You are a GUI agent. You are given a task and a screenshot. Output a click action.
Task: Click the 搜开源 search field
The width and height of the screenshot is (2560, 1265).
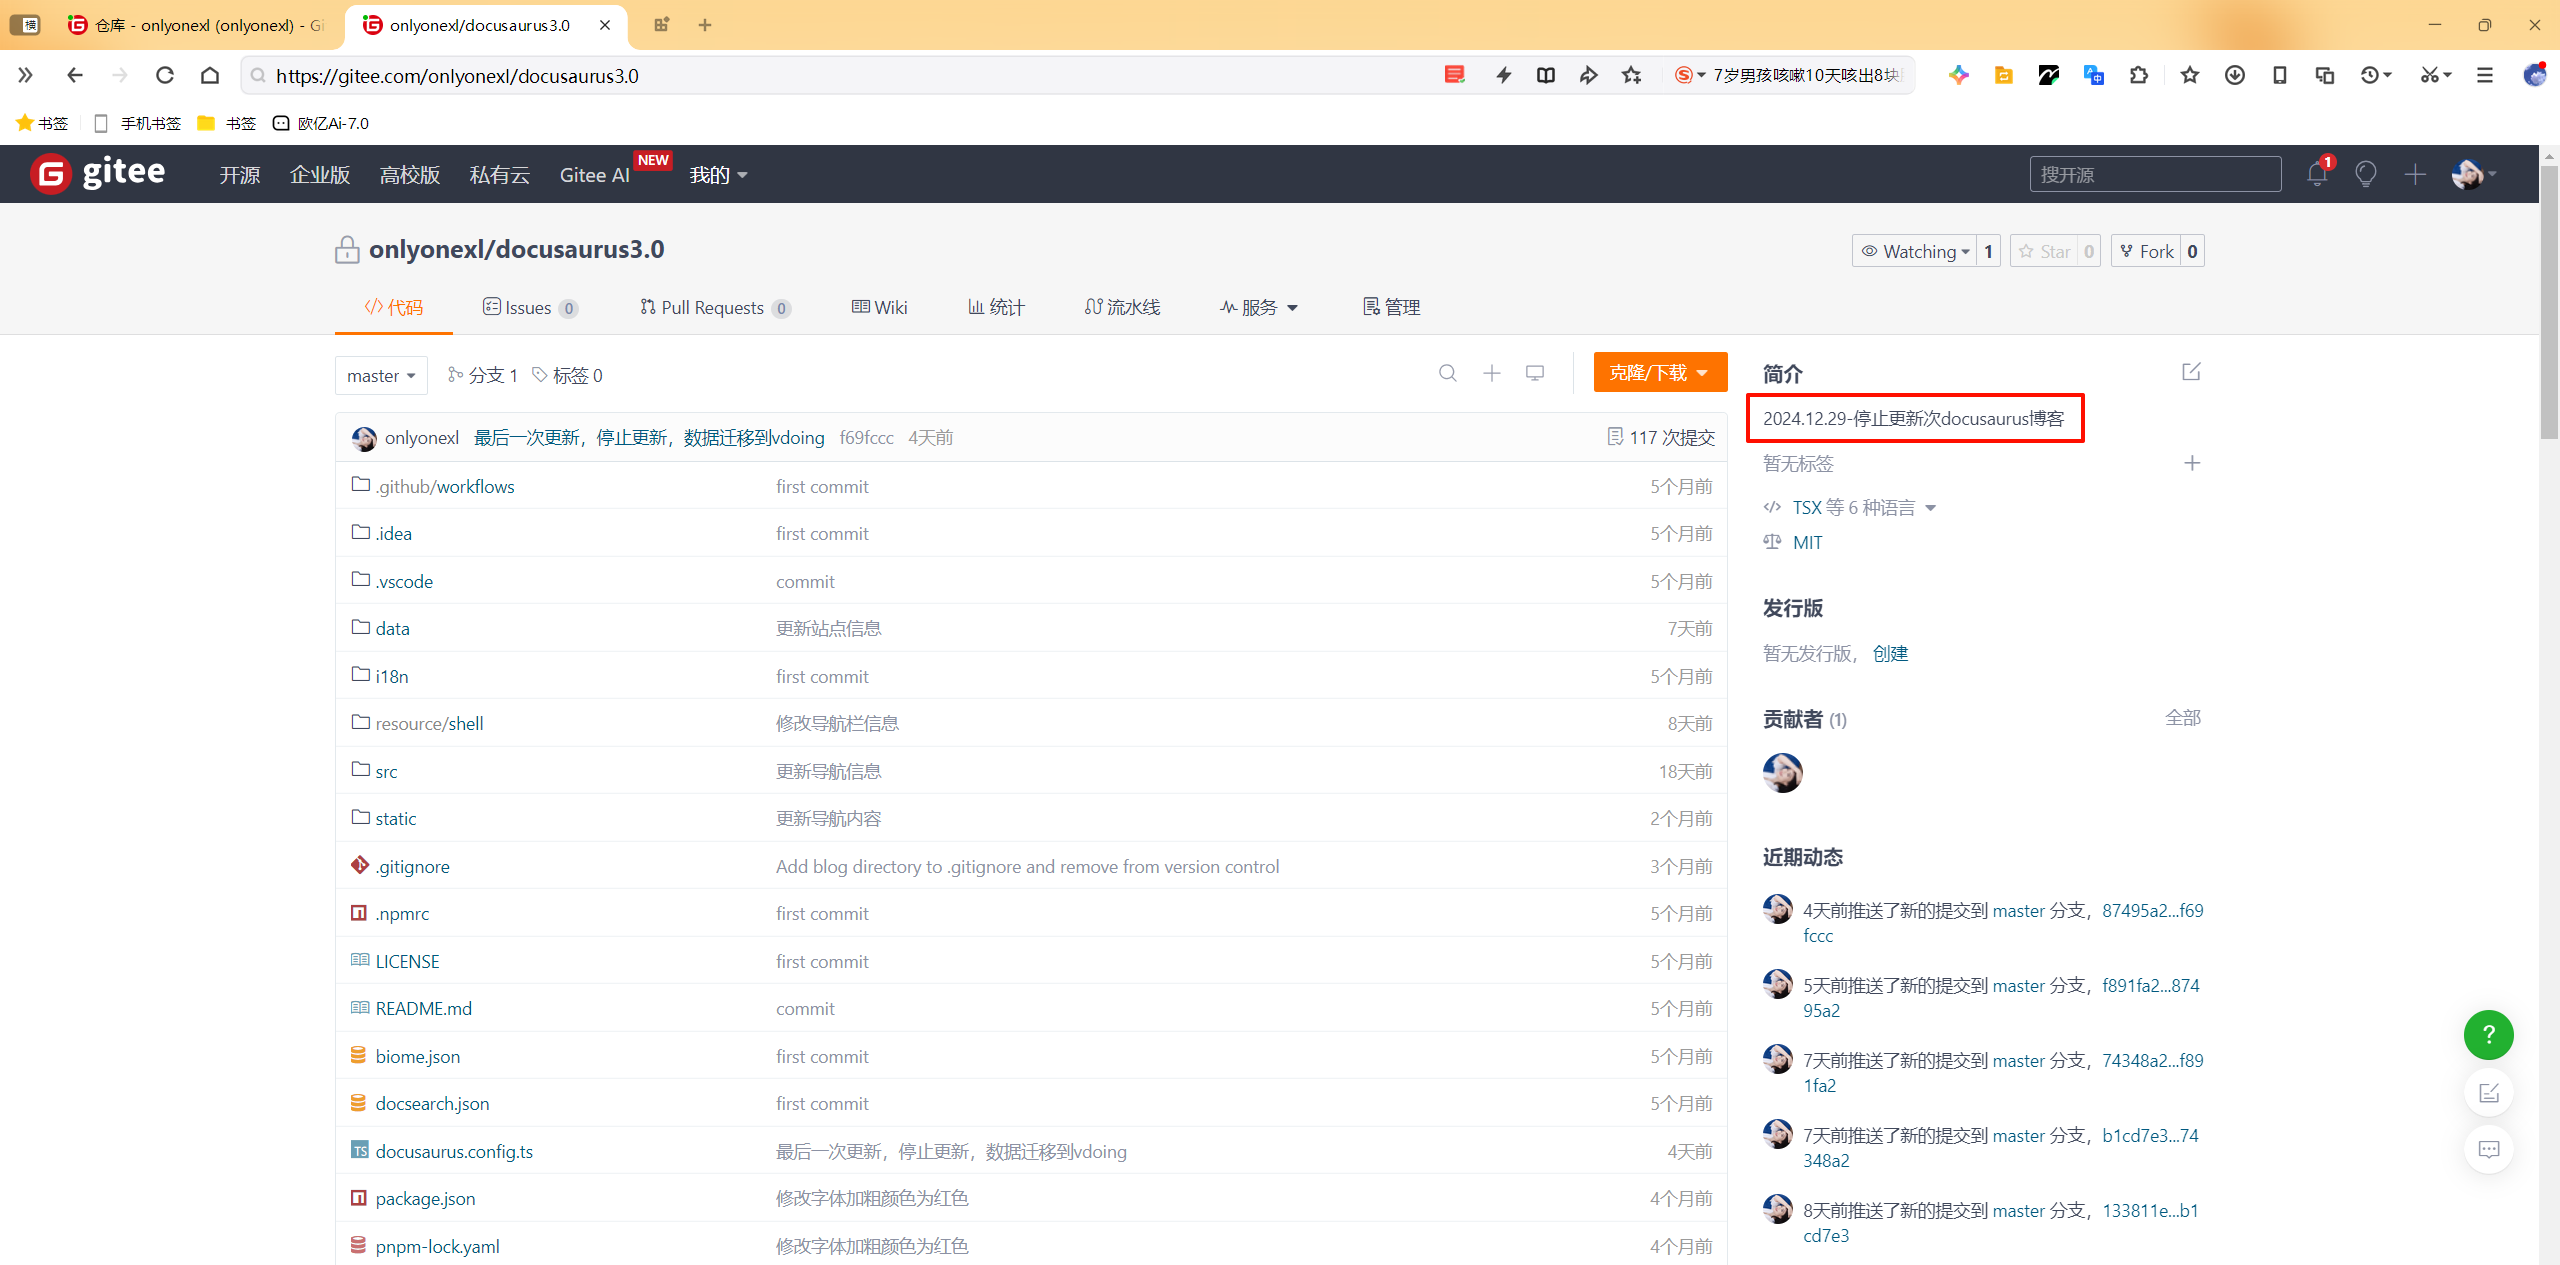2155,174
